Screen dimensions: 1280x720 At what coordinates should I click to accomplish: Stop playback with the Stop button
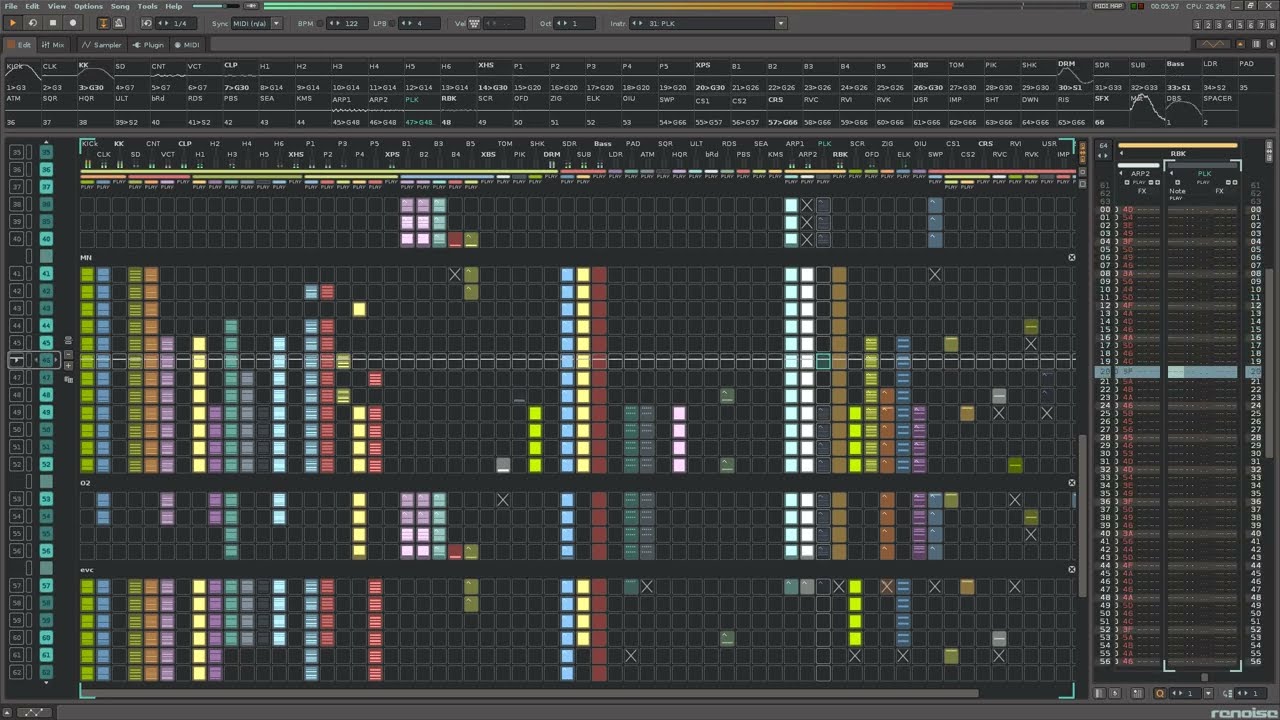click(x=52, y=23)
